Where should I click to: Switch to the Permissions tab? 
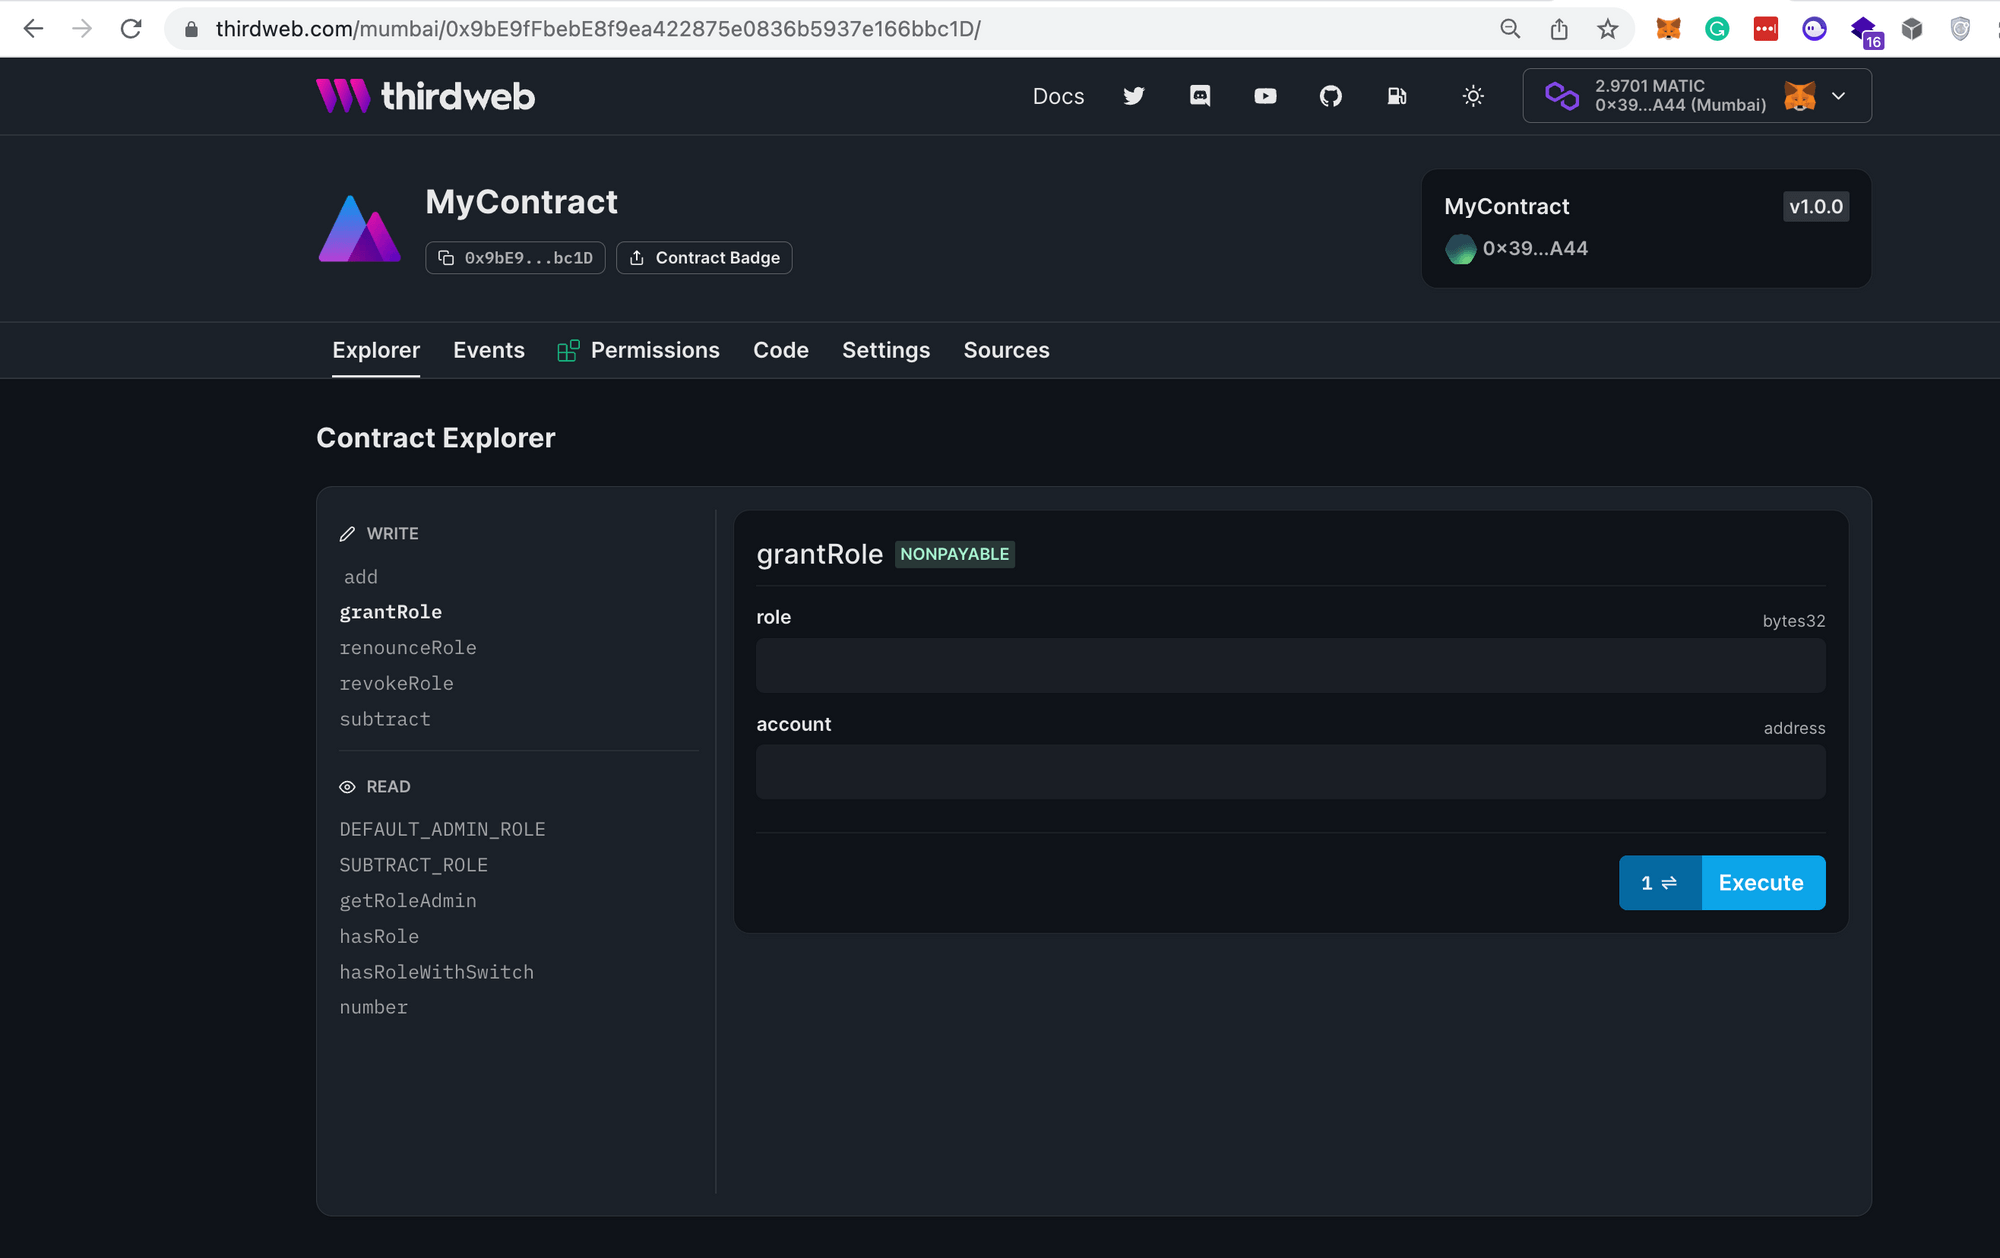[654, 351]
